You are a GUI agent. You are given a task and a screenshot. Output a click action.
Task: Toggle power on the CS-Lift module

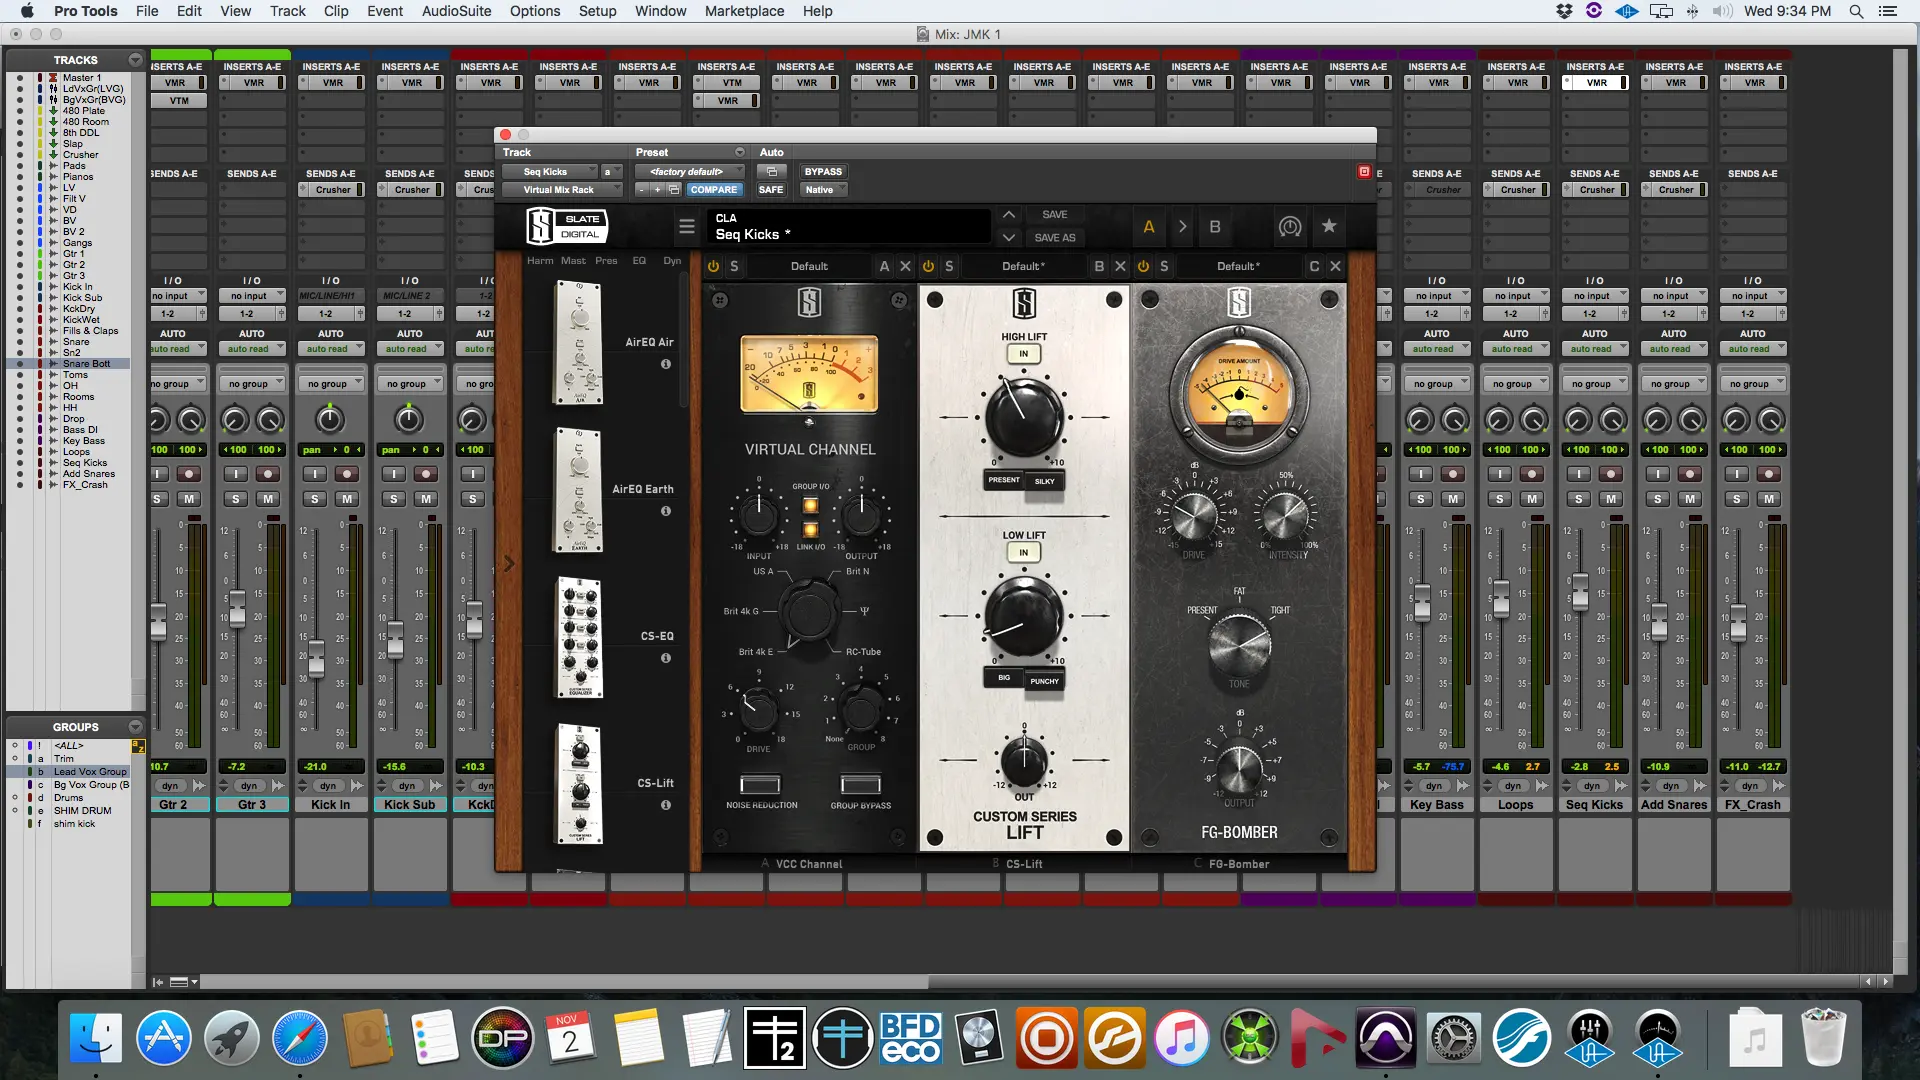pyautogui.click(x=928, y=266)
